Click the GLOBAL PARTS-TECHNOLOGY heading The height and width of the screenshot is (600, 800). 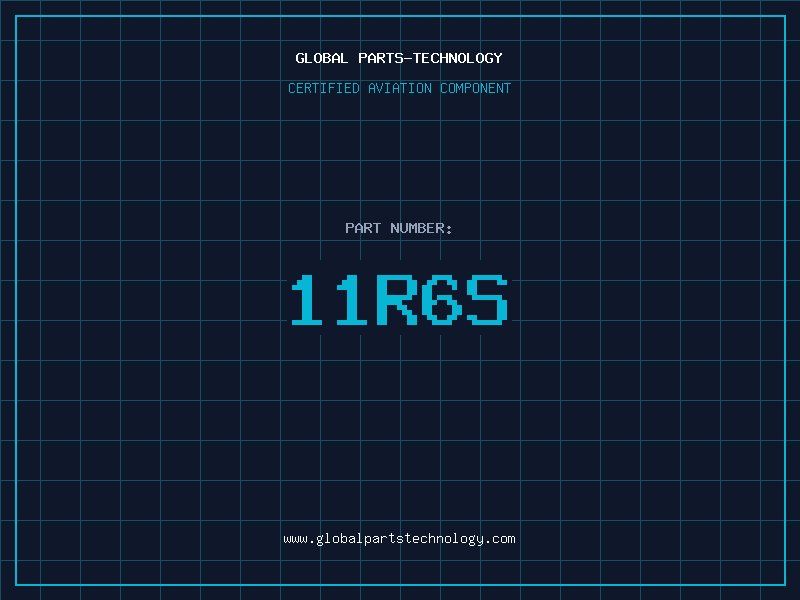pyautogui.click(x=399, y=58)
